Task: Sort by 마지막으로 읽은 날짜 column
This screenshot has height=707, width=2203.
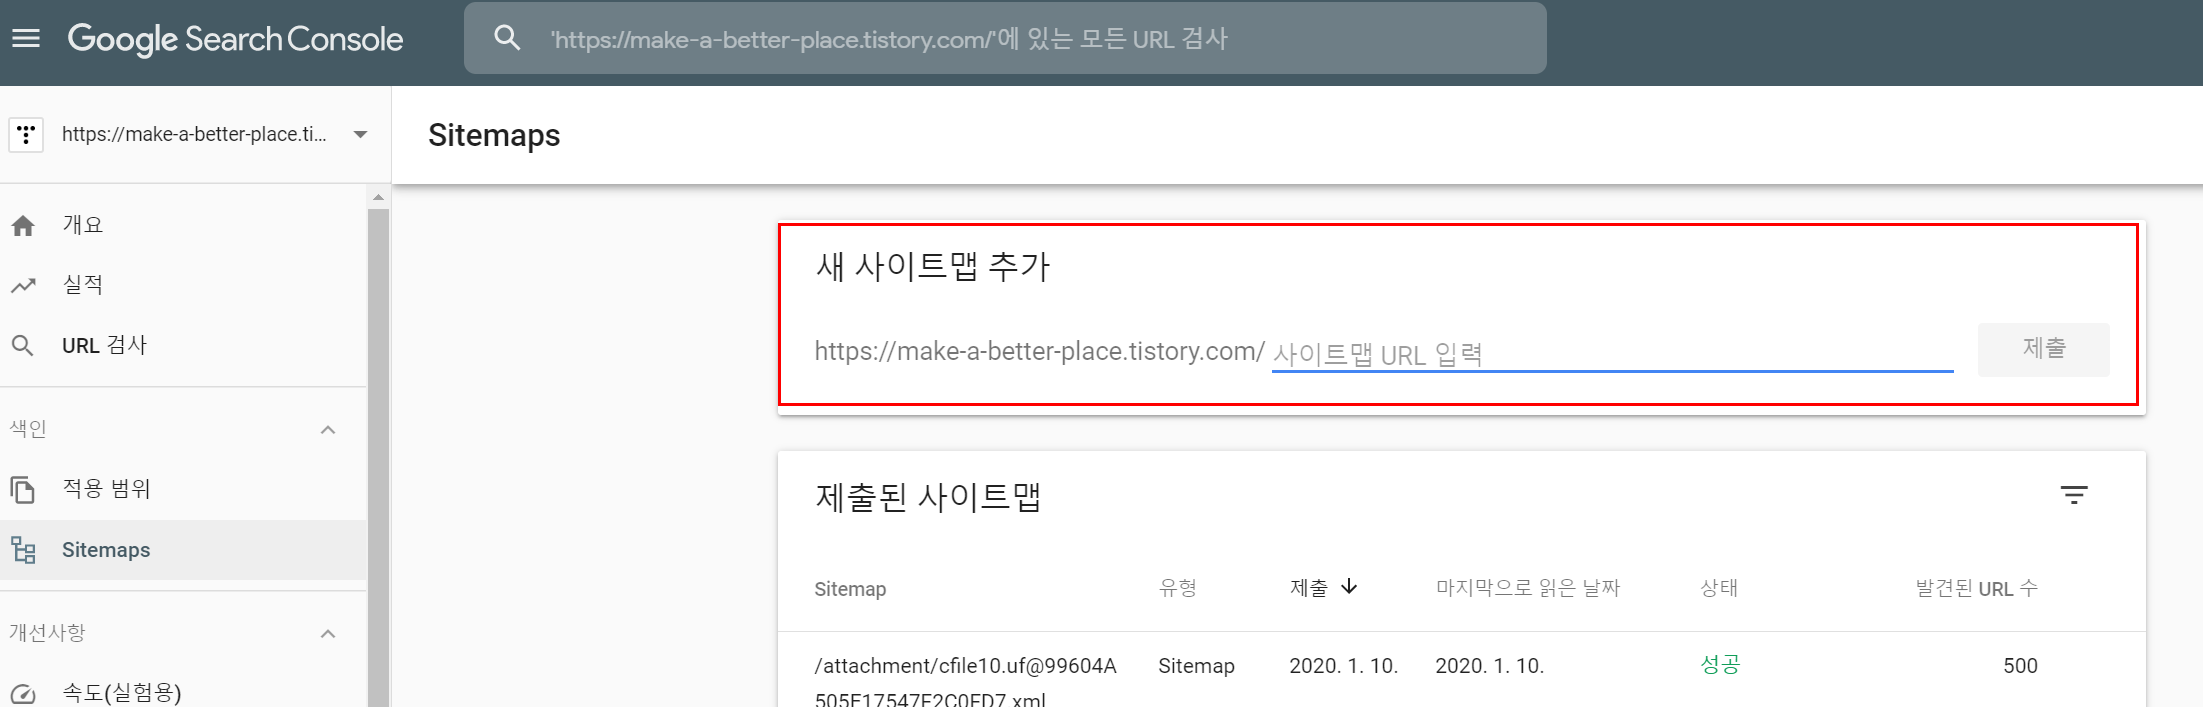Action: (x=1528, y=588)
